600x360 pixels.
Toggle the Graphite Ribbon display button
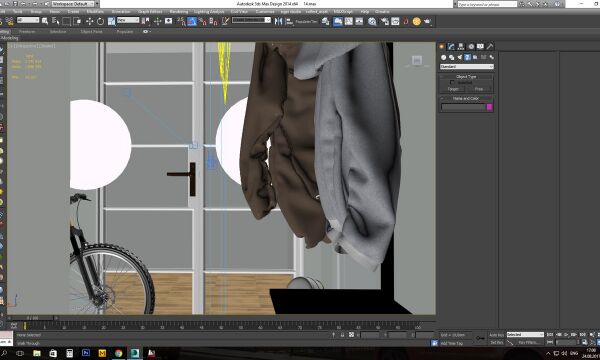coord(338,21)
